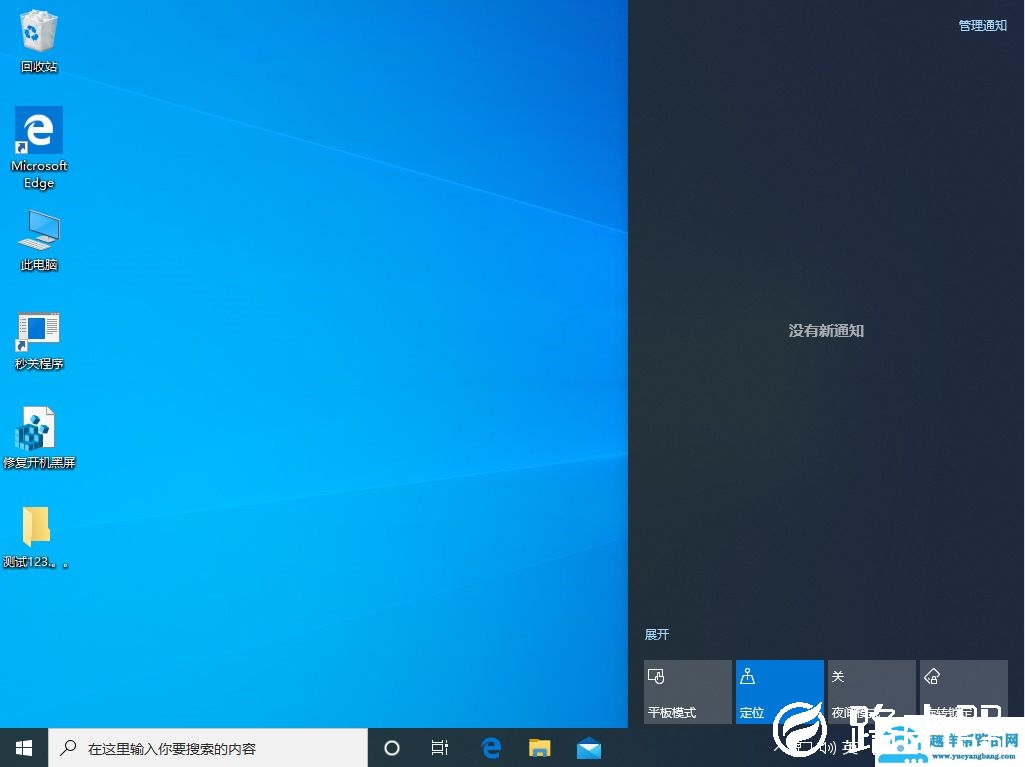Open the Mail app on the taskbar

588,748
